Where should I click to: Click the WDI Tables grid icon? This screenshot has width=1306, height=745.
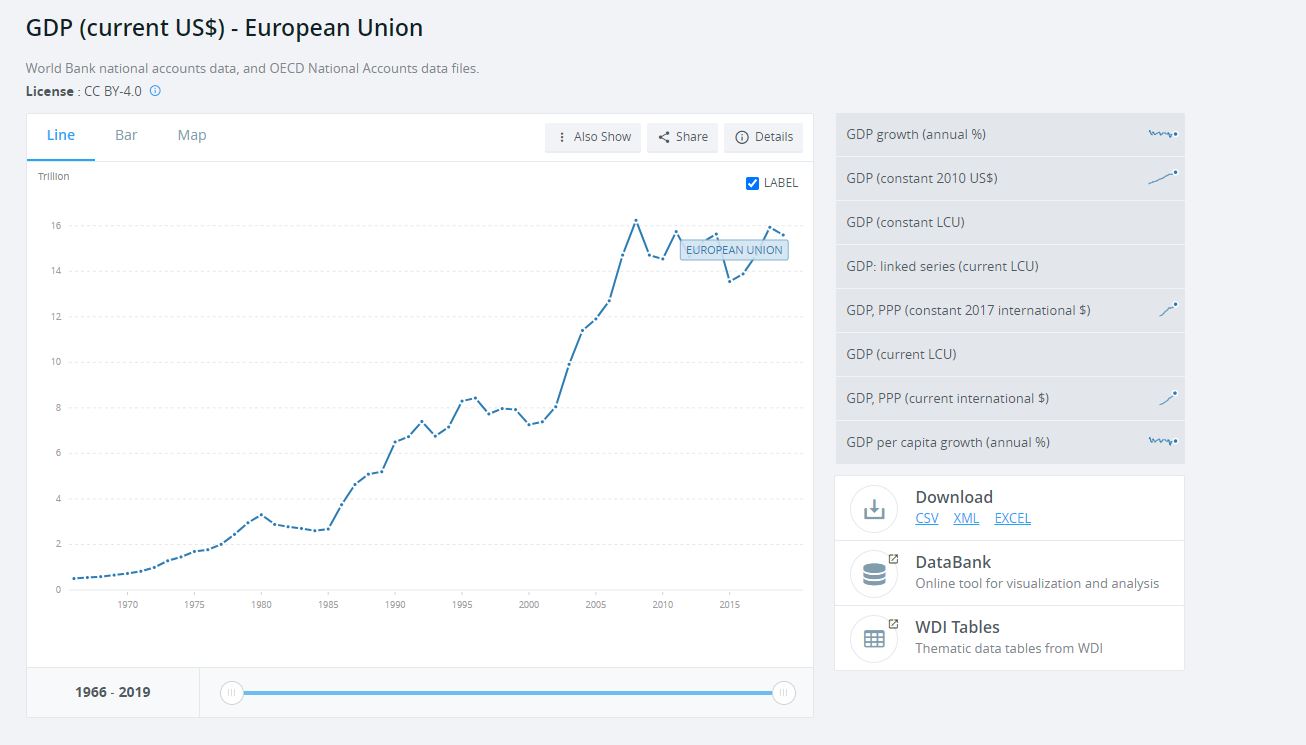(x=874, y=638)
